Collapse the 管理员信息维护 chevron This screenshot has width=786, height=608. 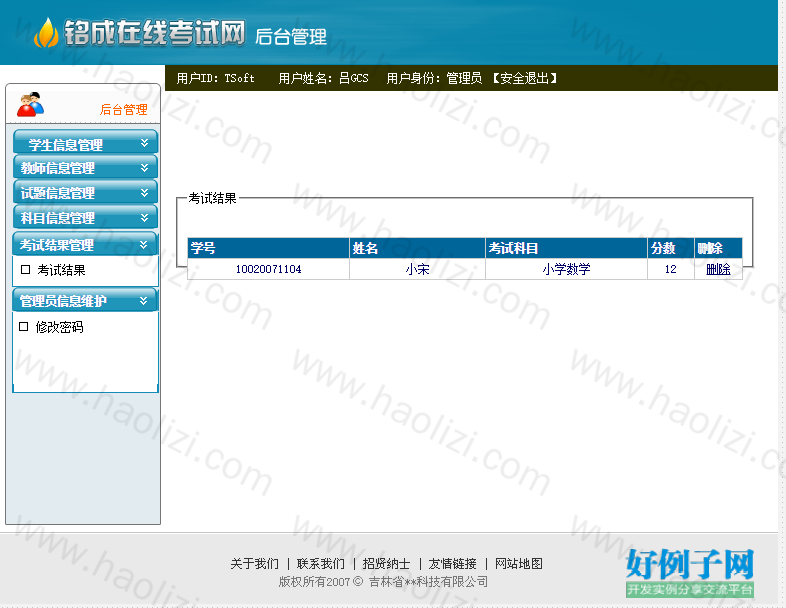(x=143, y=301)
